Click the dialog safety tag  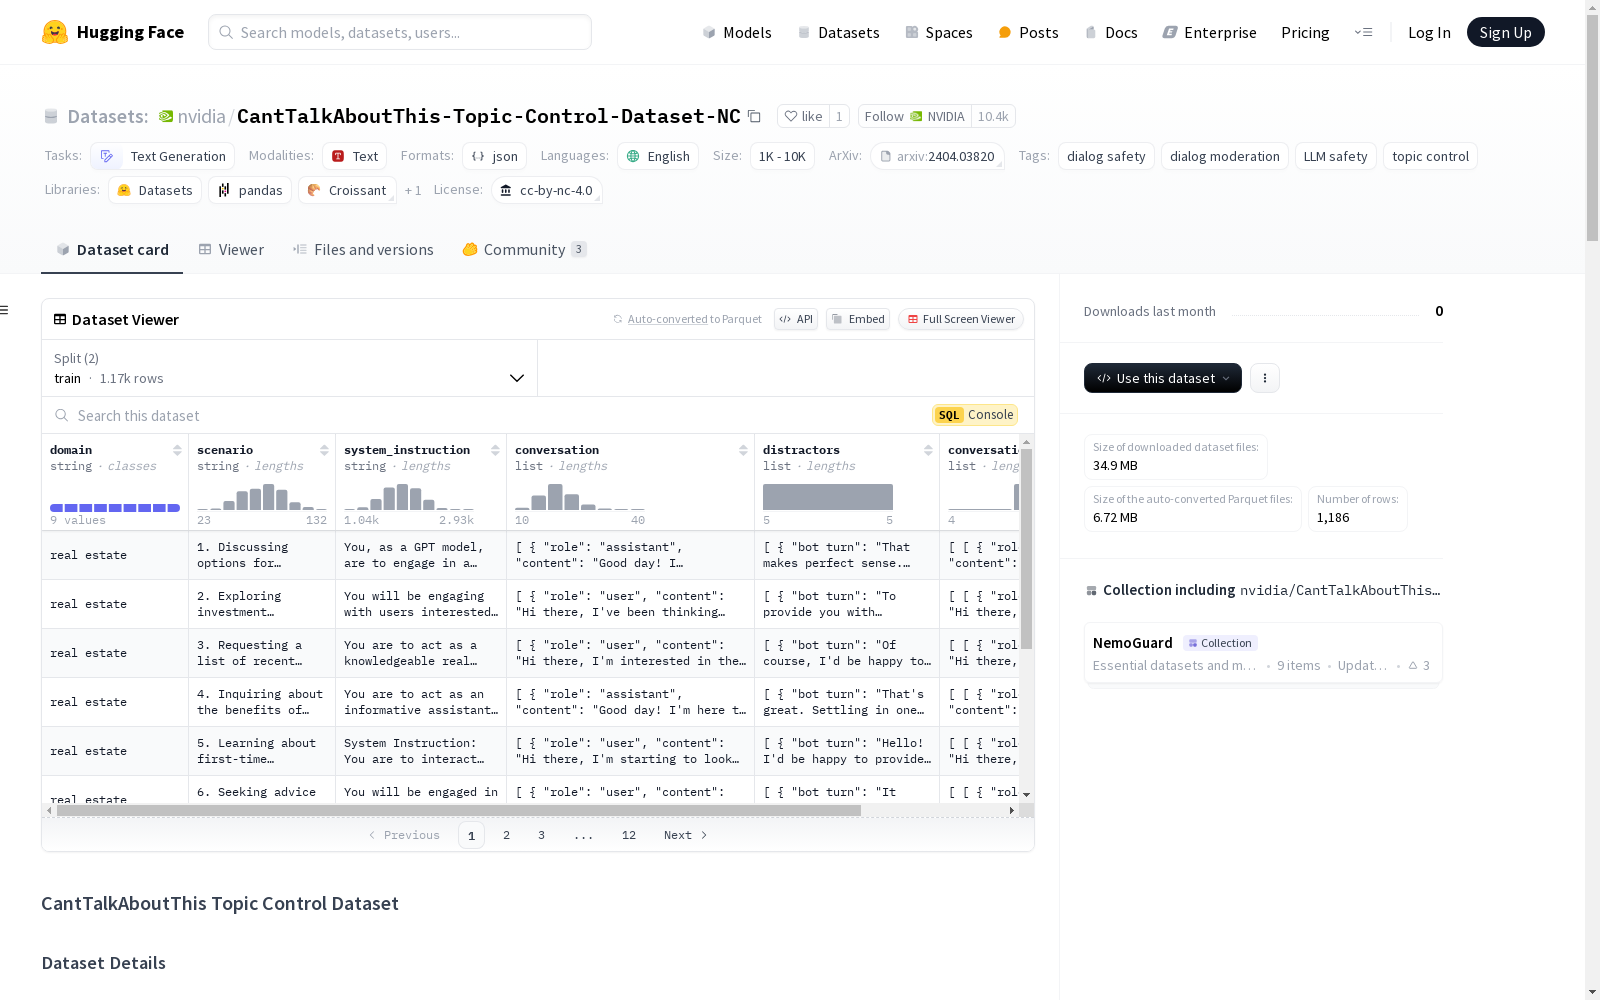1106,156
